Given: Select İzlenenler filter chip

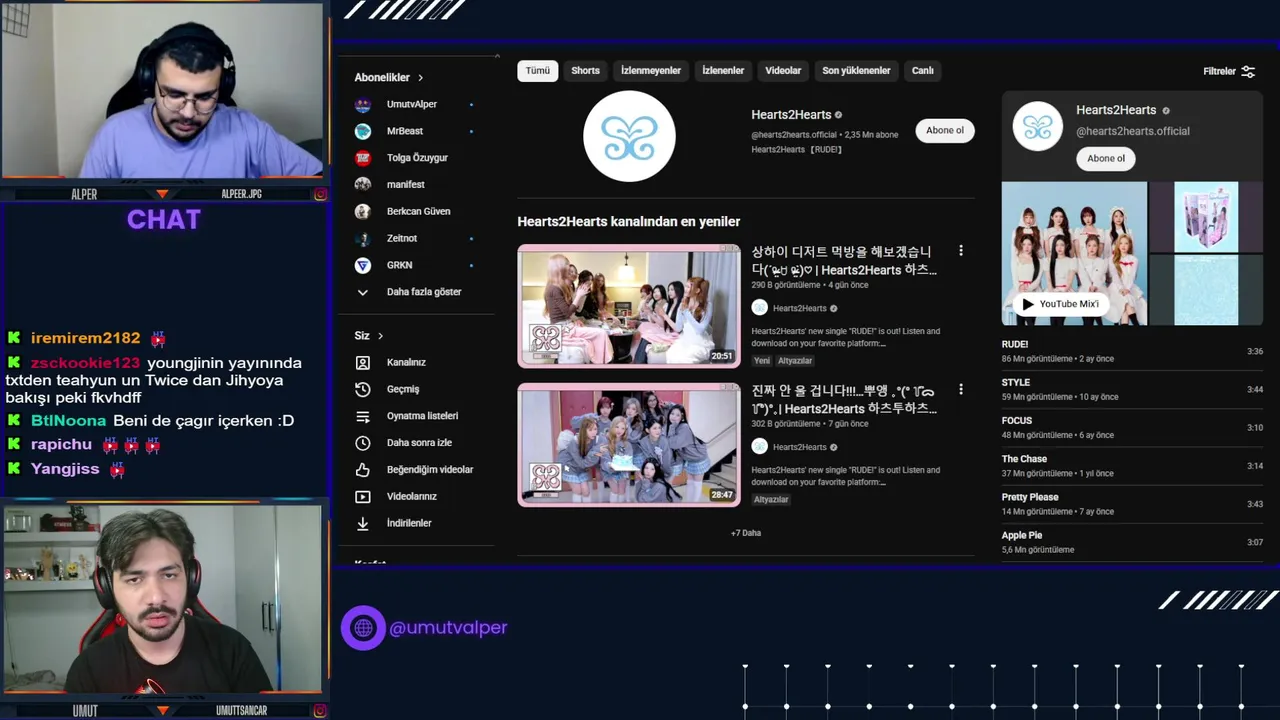Looking at the screenshot, I should [723, 71].
